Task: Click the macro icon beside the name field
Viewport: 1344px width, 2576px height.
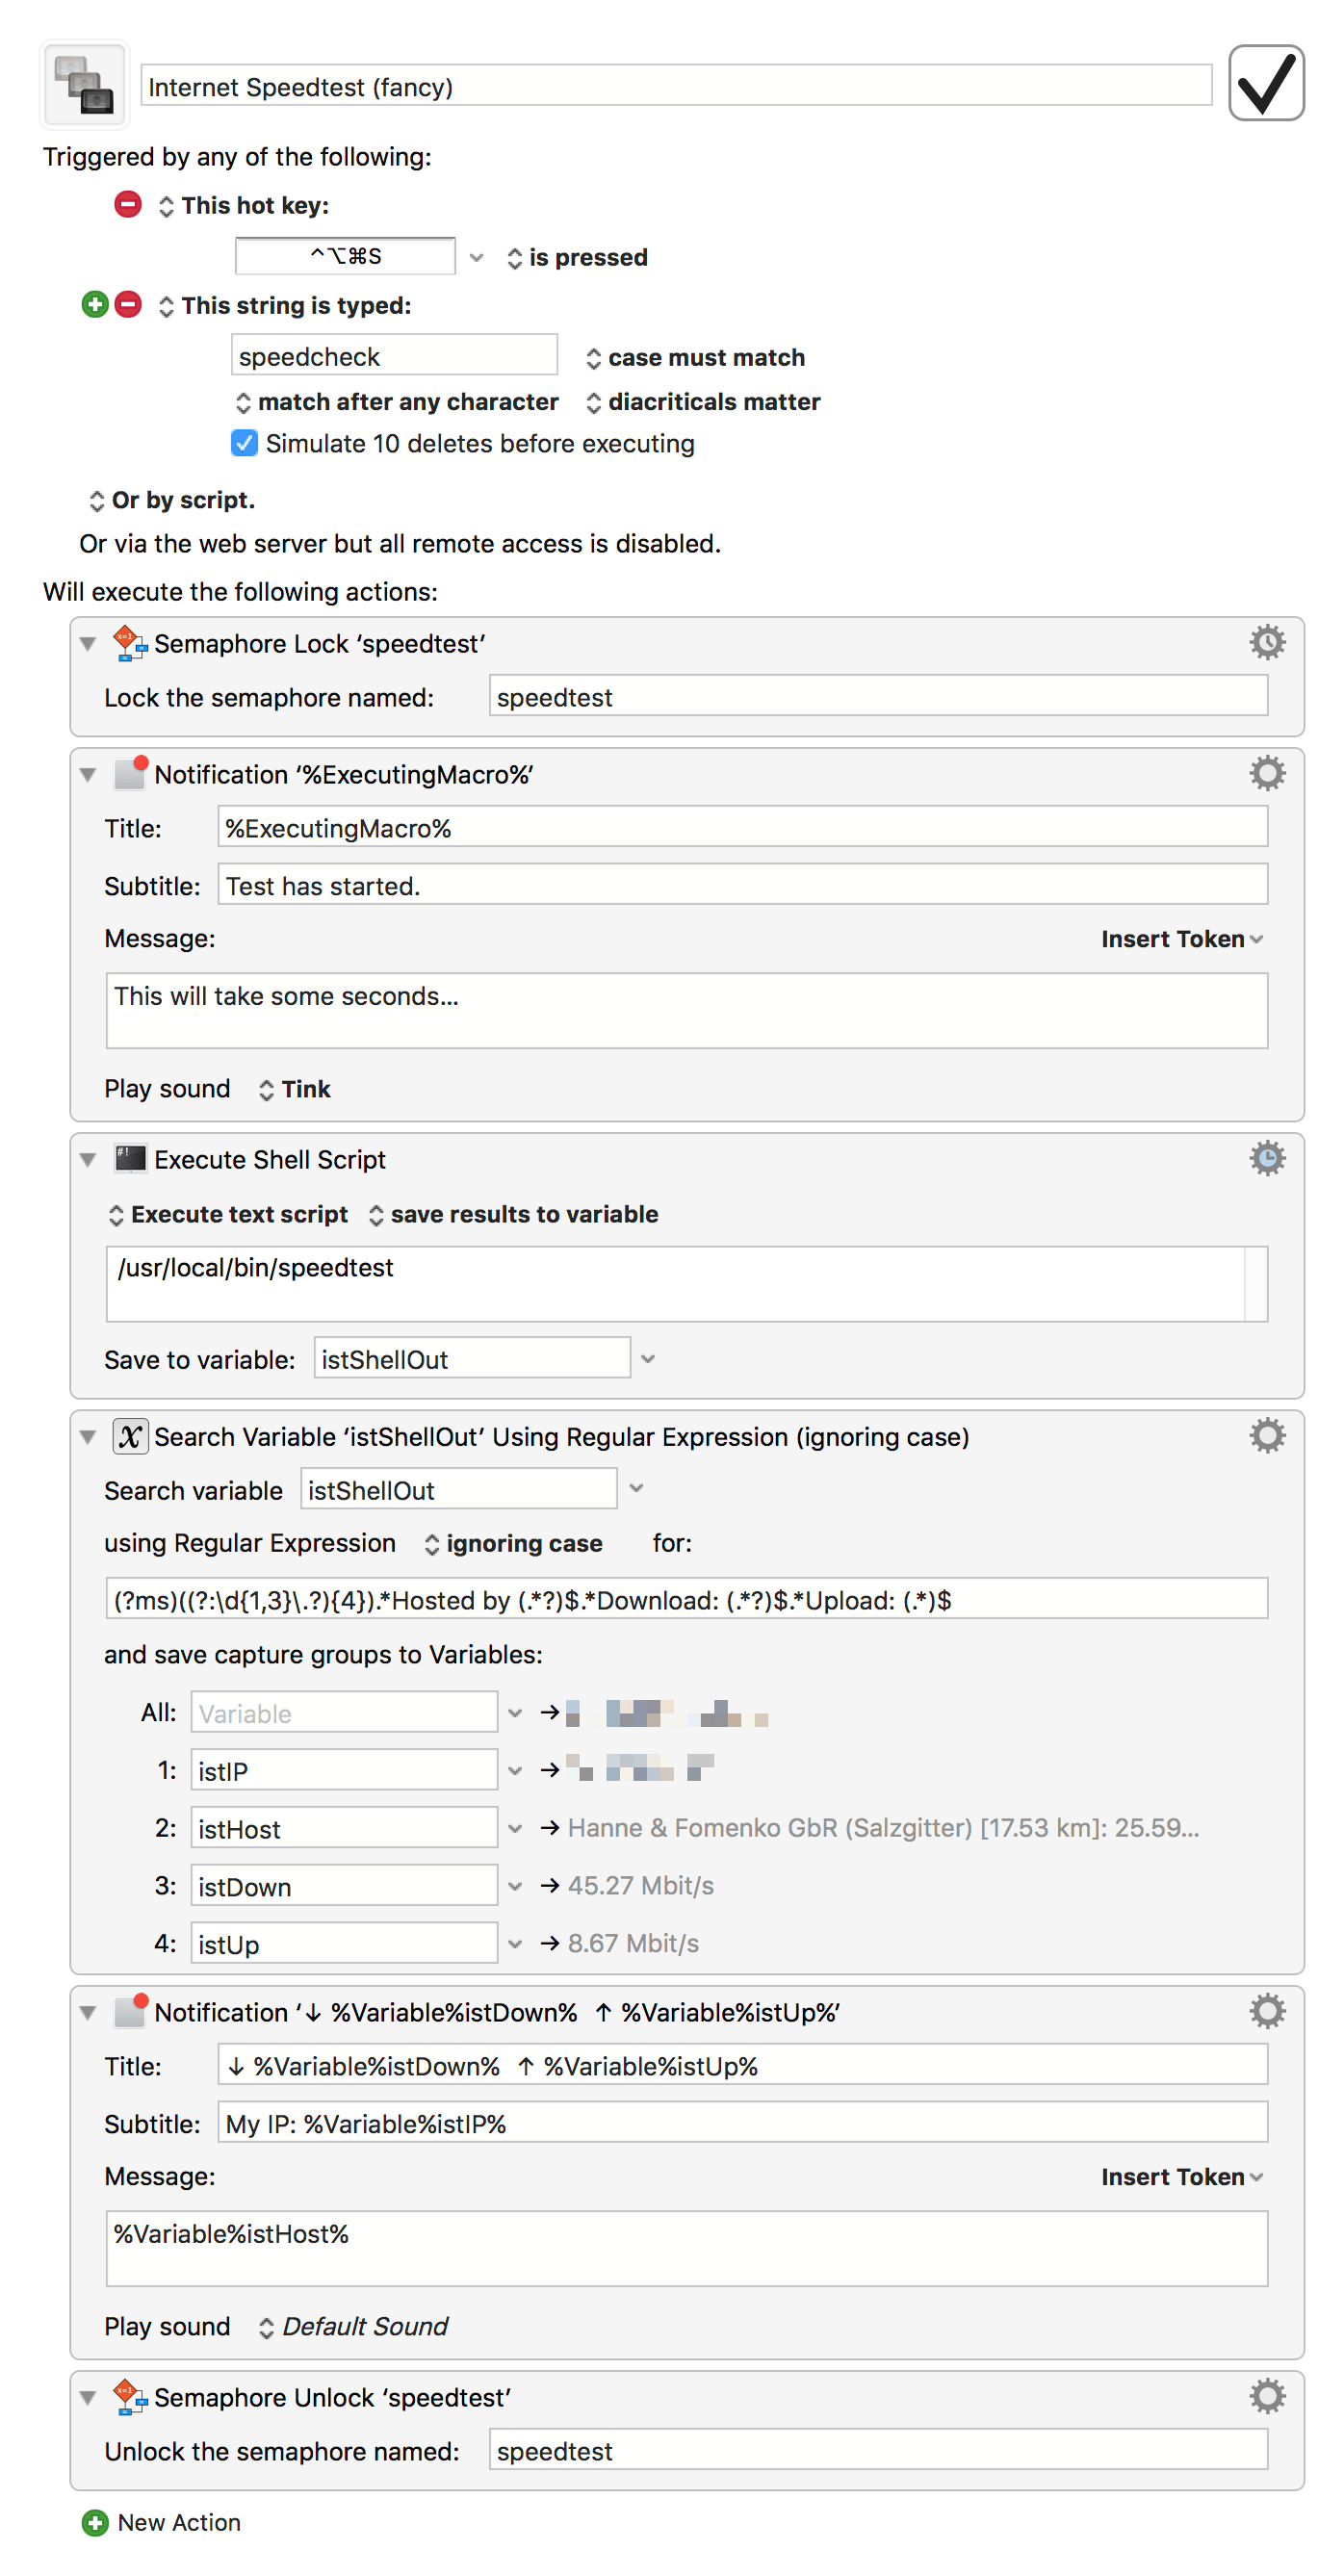Action: [84, 85]
